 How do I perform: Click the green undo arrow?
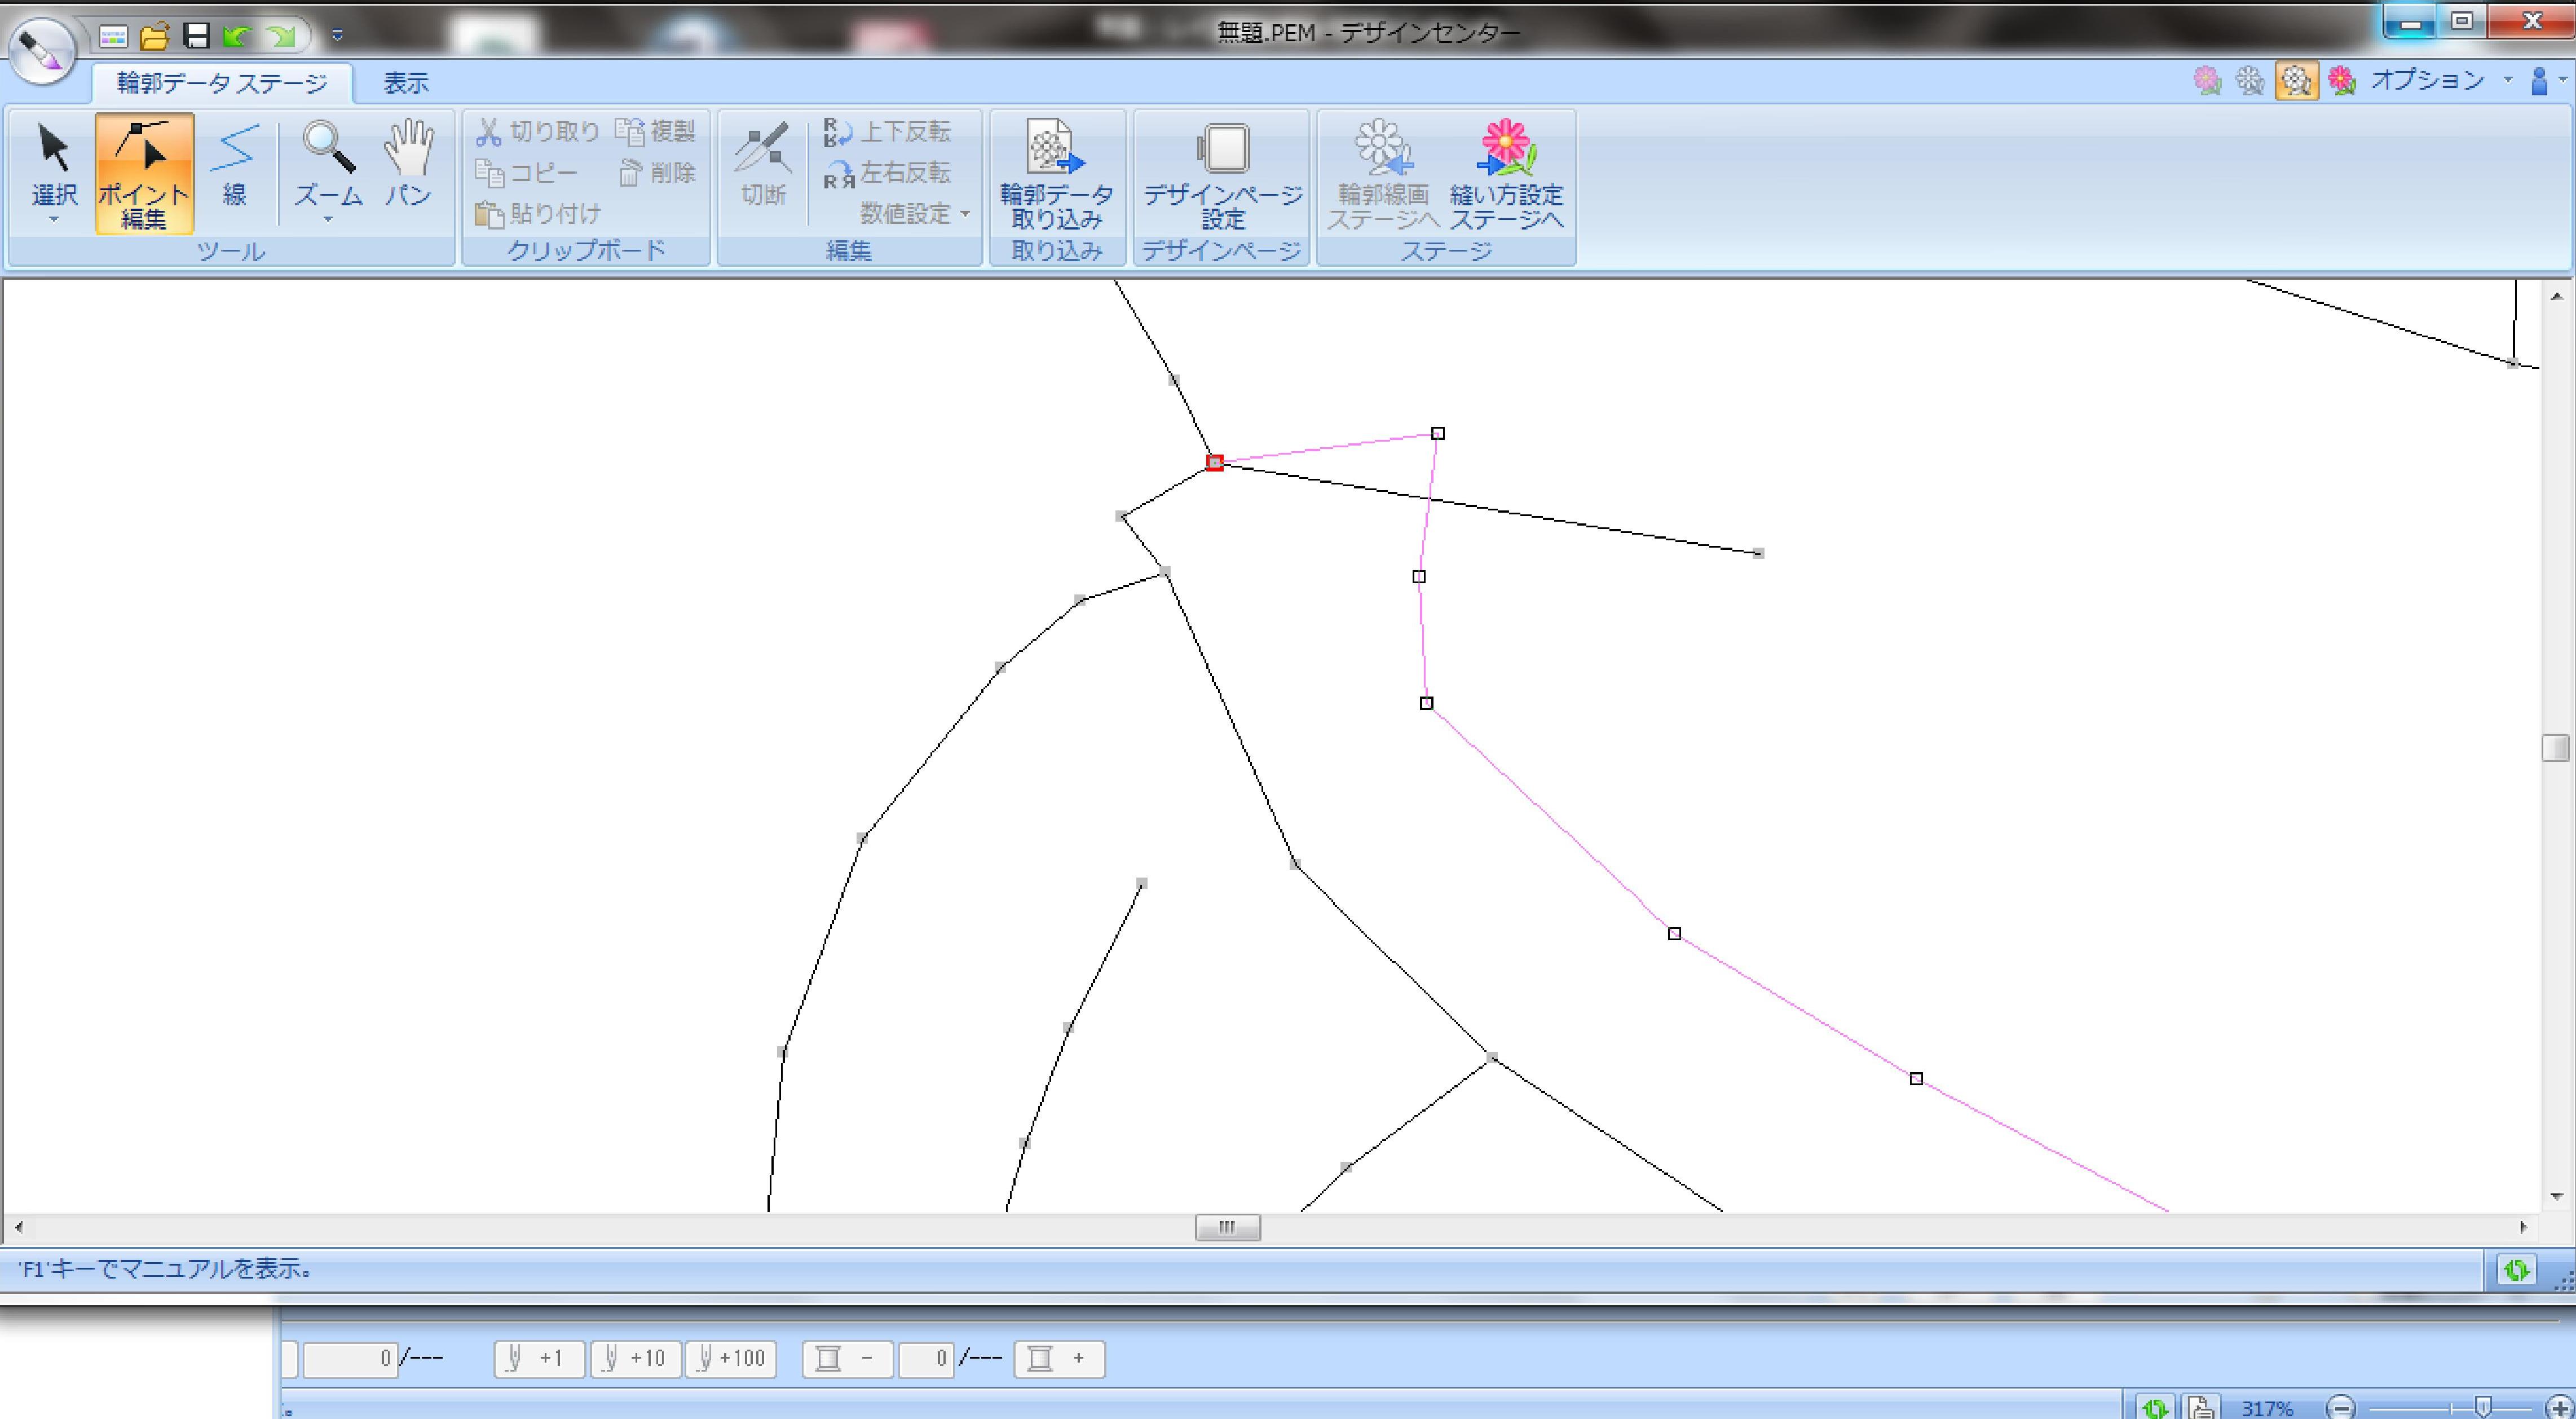237,37
